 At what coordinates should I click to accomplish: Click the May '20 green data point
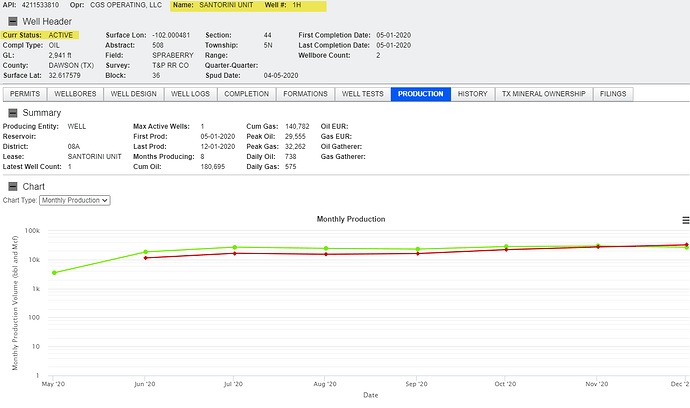click(x=54, y=273)
